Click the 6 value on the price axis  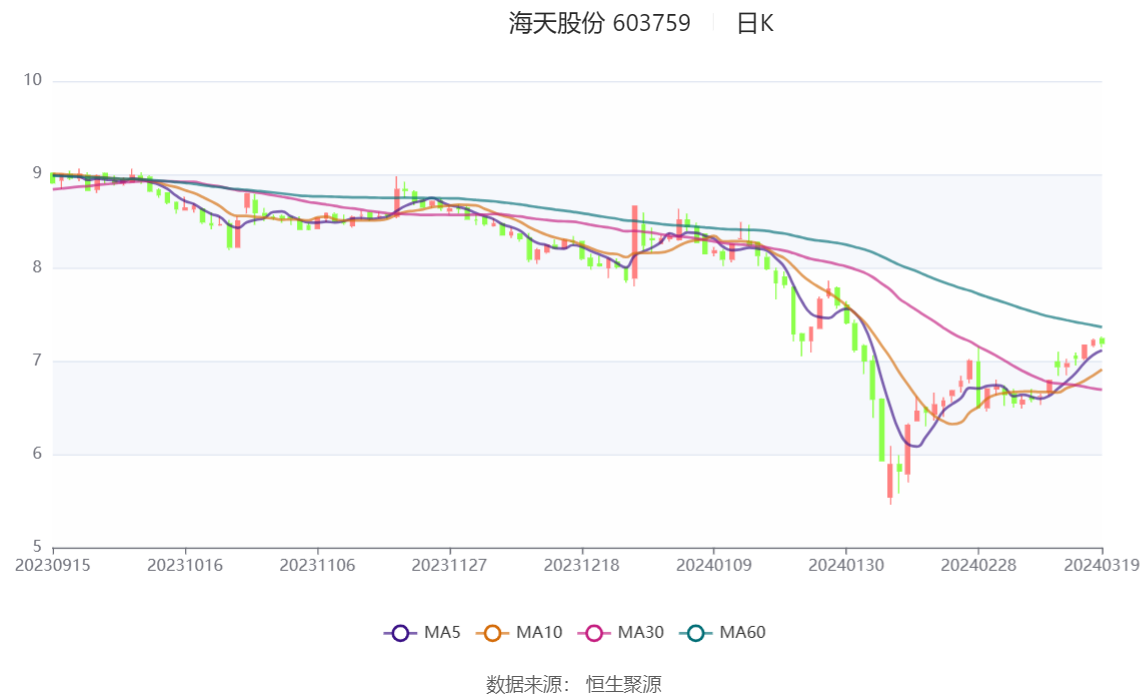click(37, 454)
